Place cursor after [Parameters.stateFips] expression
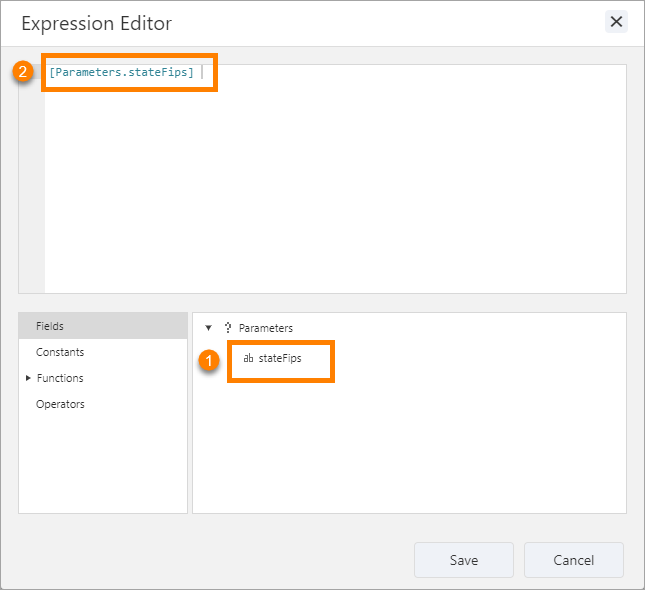This screenshot has width=645, height=590. [x=201, y=73]
